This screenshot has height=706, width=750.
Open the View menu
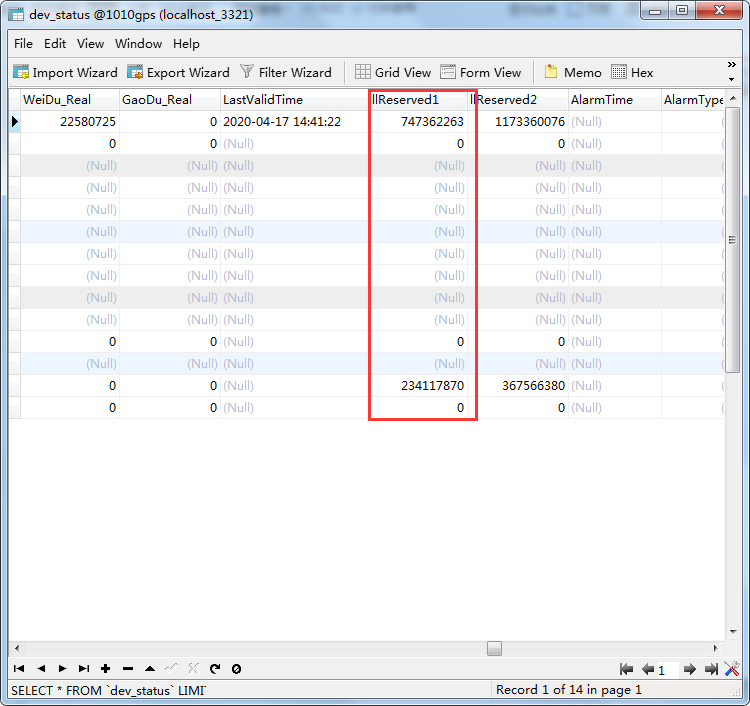point(90,44)
